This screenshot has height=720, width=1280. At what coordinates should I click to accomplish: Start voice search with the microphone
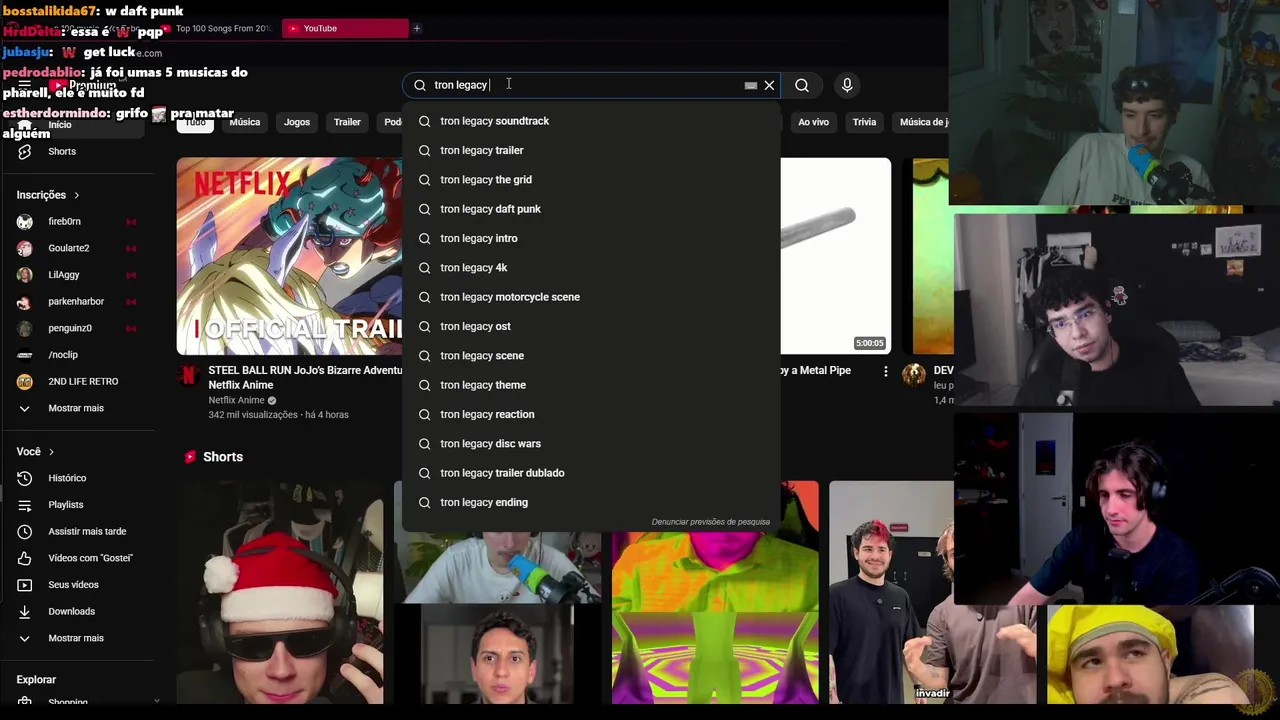pyautogui.click(x=847, y=85)
